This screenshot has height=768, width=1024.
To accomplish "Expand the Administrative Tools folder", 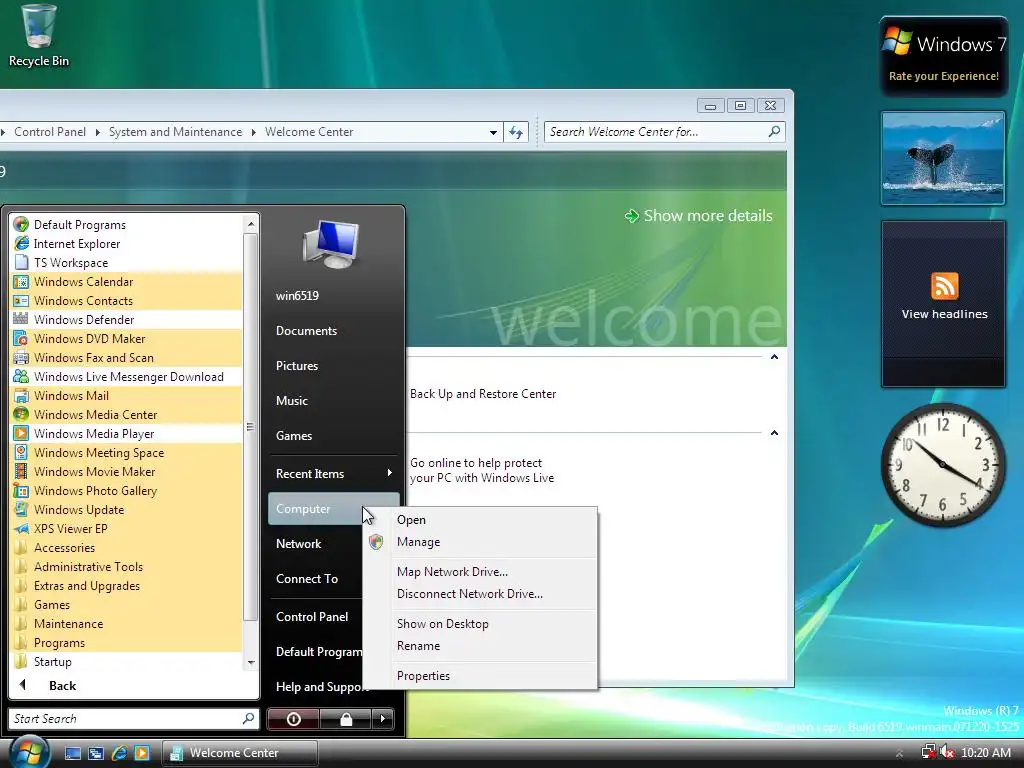I will pyautogui.click(x=88, y=567).
